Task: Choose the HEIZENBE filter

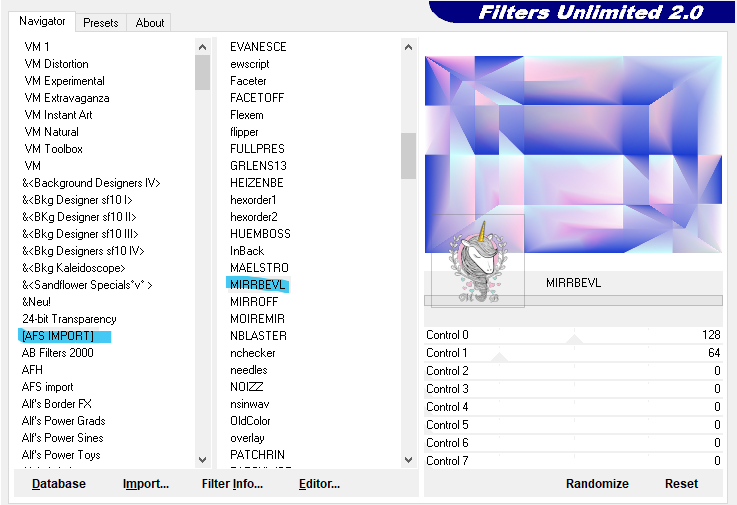Action: click(257, 183)
